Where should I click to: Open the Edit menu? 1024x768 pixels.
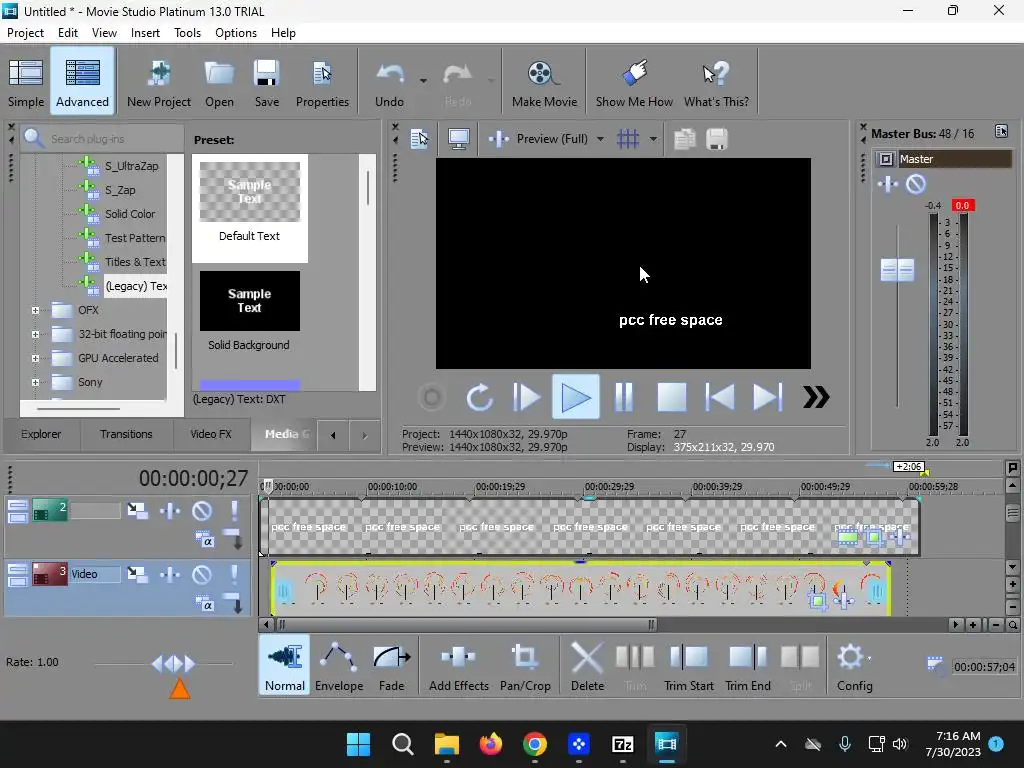click(68, 33)
